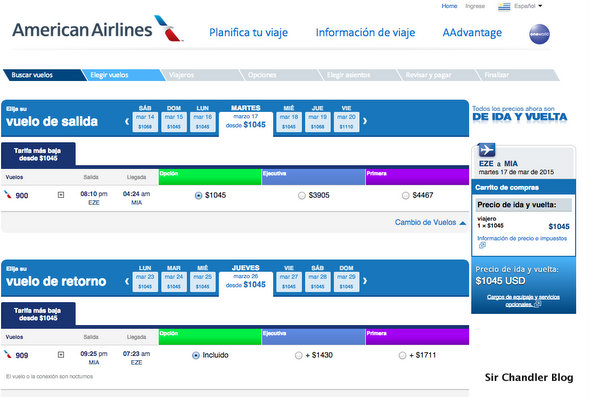Choose the + $1430 Ejecutiva return option

click(298, 356)
